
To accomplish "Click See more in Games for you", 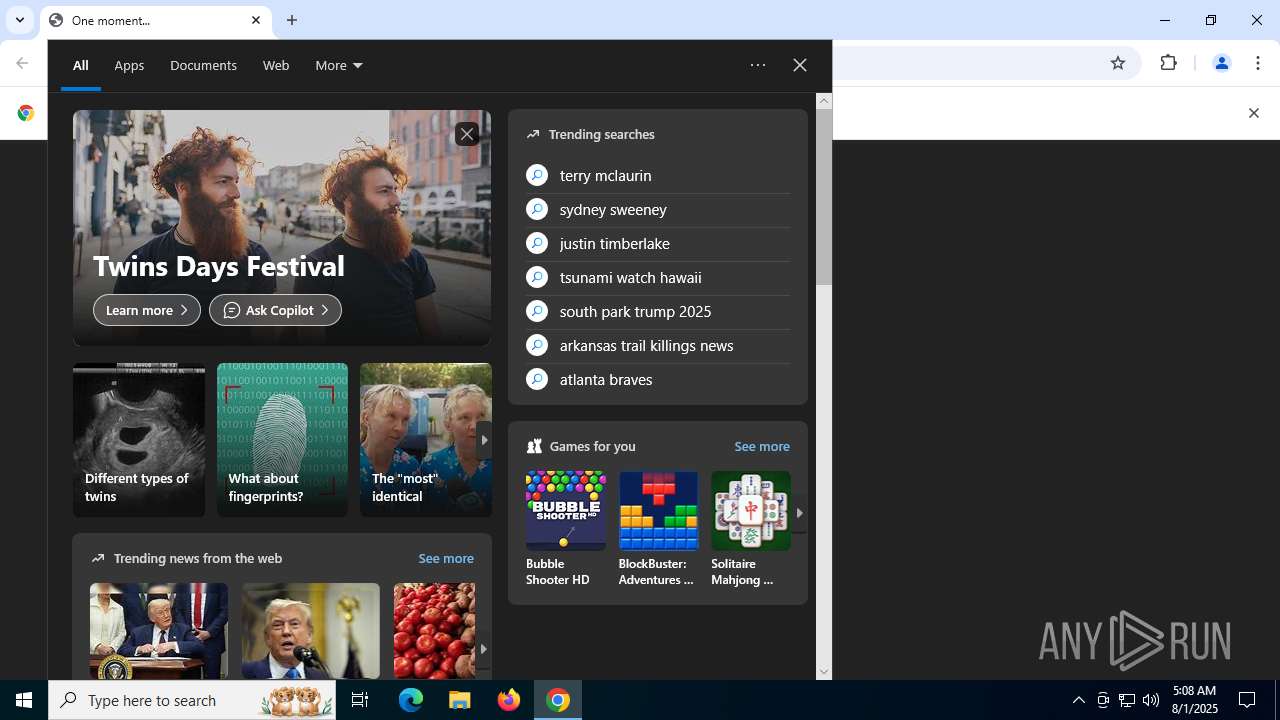I will click(762, 446).
